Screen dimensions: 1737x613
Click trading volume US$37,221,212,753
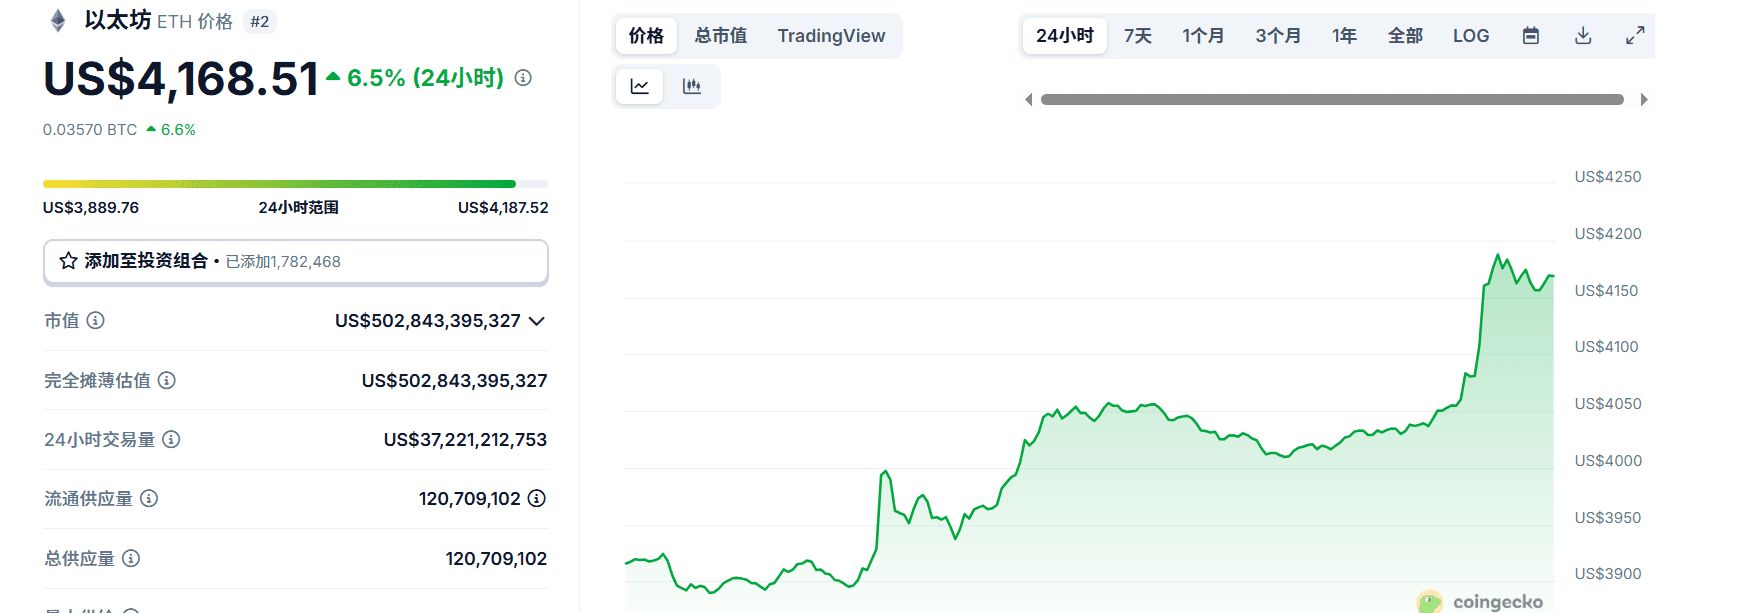(465, 440)
